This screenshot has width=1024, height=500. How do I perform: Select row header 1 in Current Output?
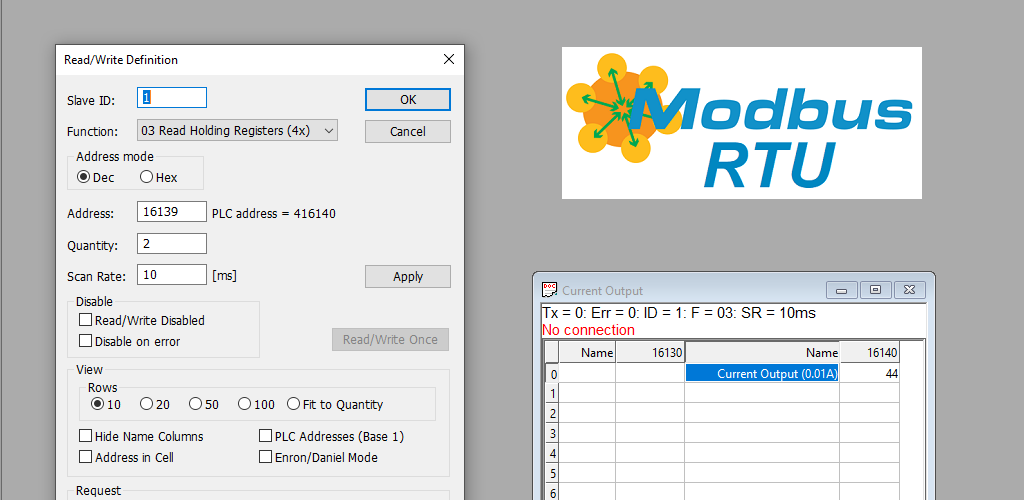coord(552,393)
